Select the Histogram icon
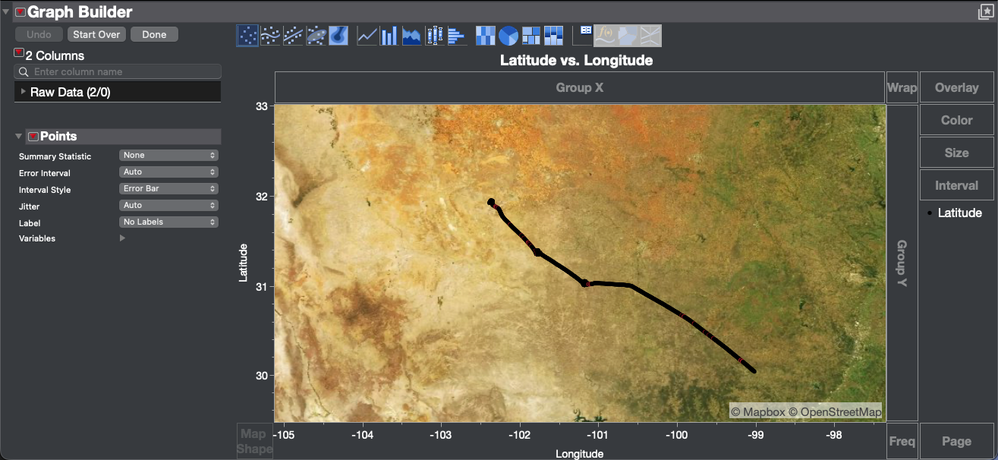998x460 pixels. pyautogui.click(x=457, y=36)
